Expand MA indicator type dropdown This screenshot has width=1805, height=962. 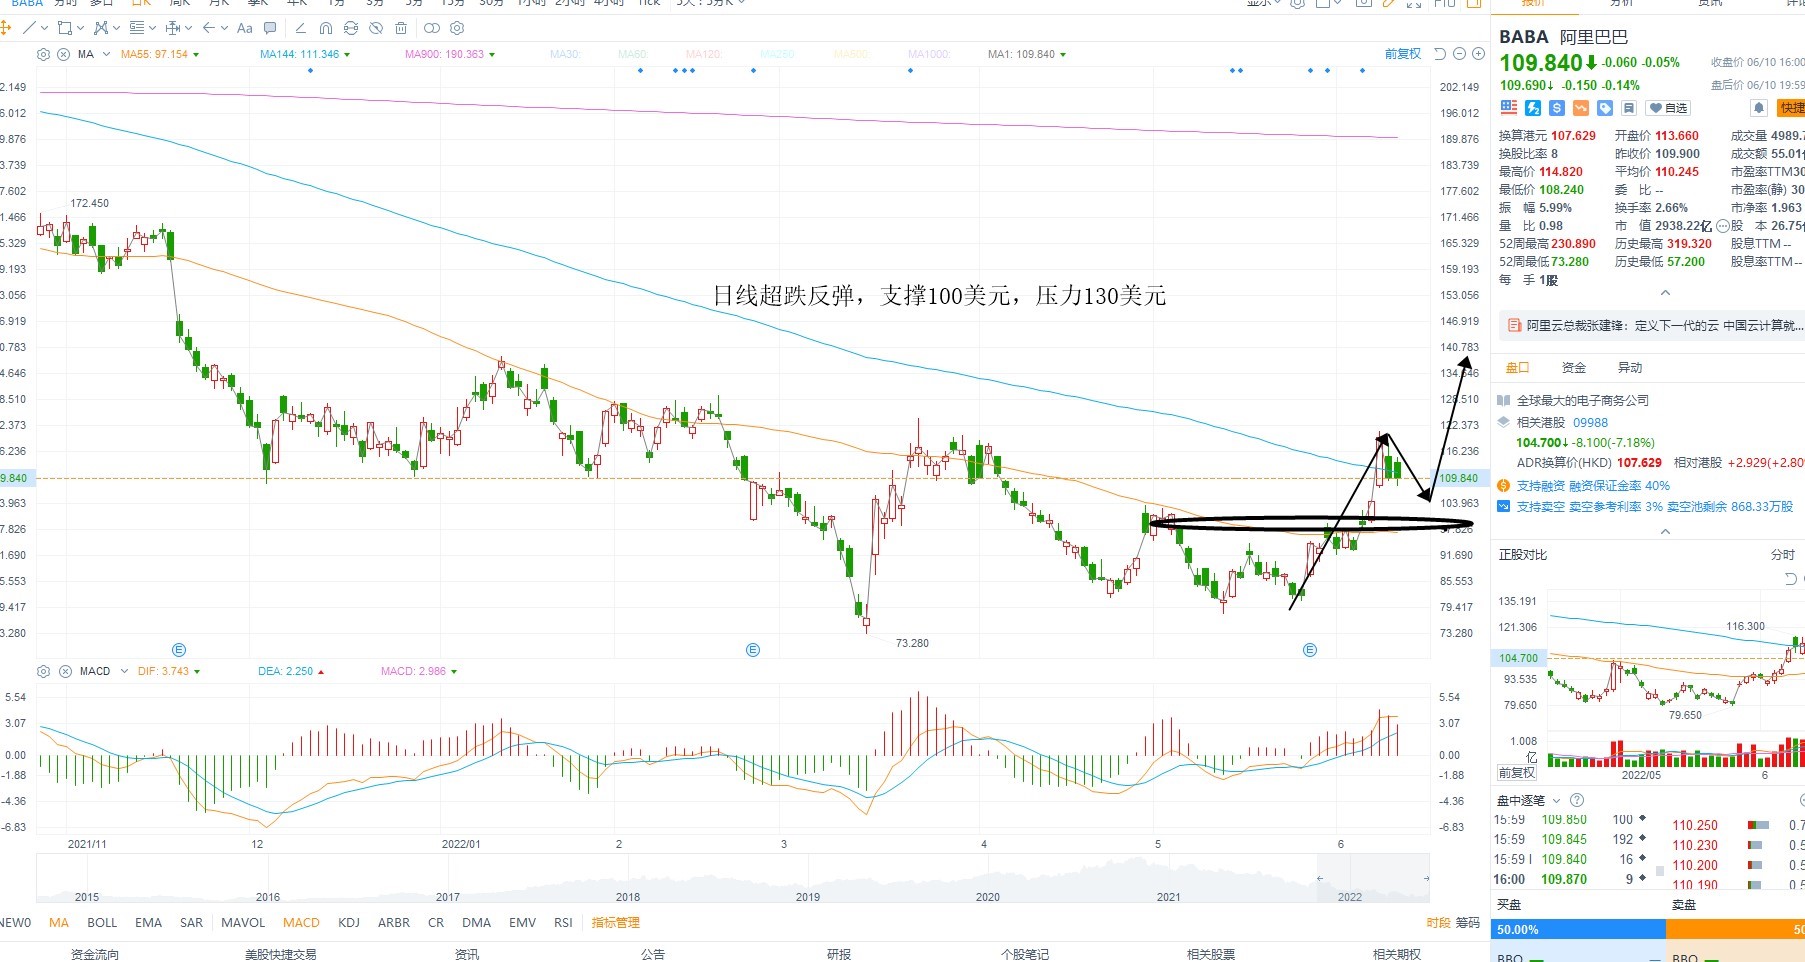pyautogui.click(x=106, y=54)
